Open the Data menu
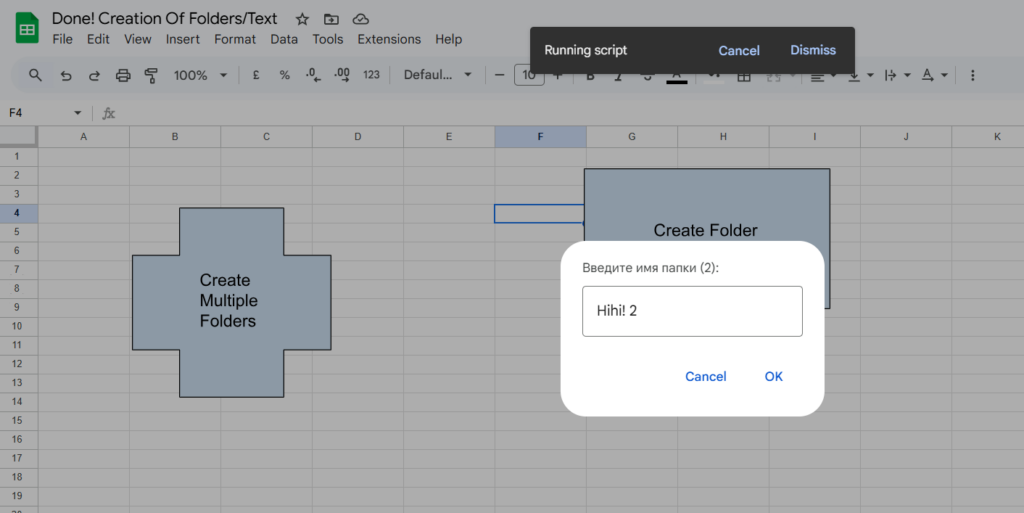Image resolution: width=1024 pixels, height=513 pixels. click(284, 39)
